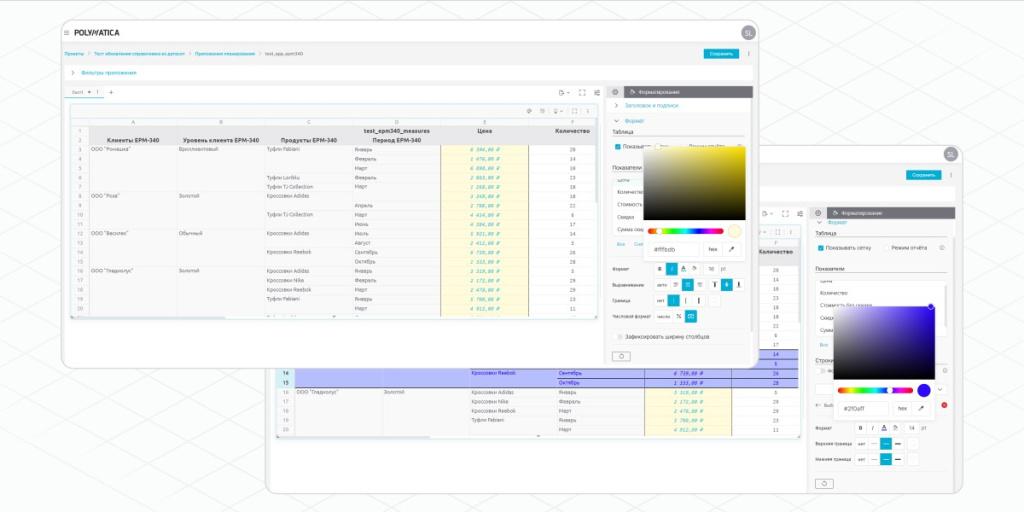Click Все link under front Показатели list
This screenshot has width=1024, height=512.
click(621, 244)
